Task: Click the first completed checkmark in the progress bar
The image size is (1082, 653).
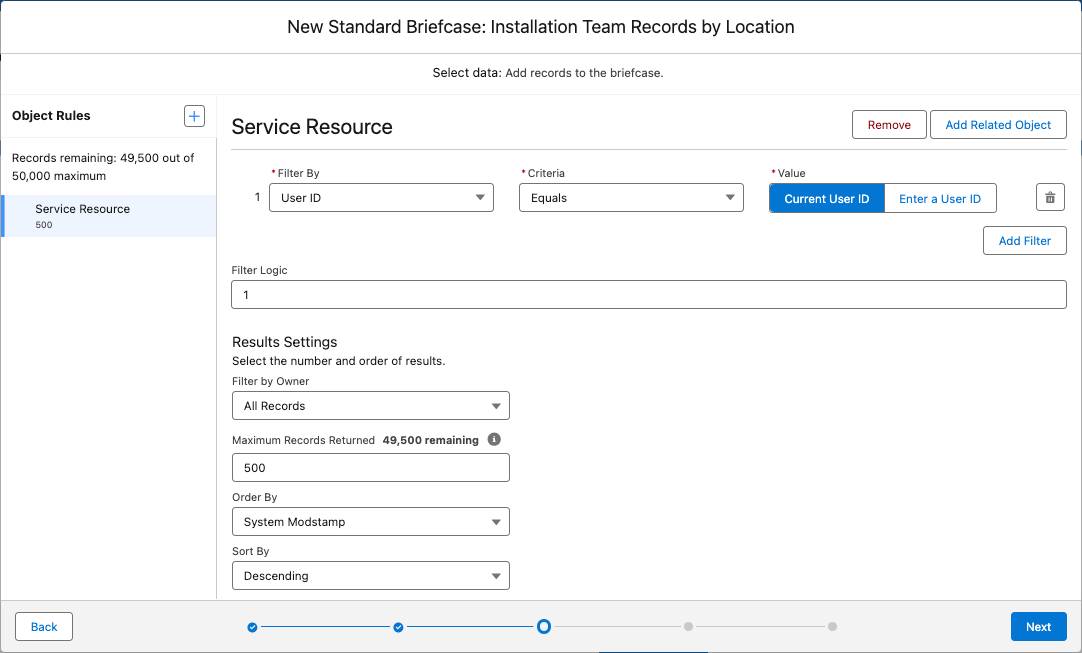Action: pyautogui.click(x=252, y=626)
